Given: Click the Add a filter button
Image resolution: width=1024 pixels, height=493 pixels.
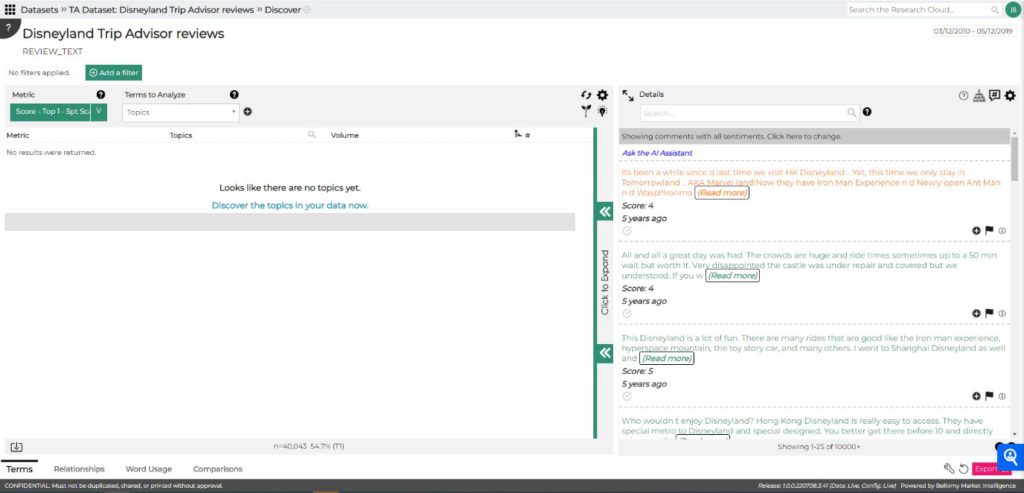Looking at the screenshot, I should (x=113, y=73).
